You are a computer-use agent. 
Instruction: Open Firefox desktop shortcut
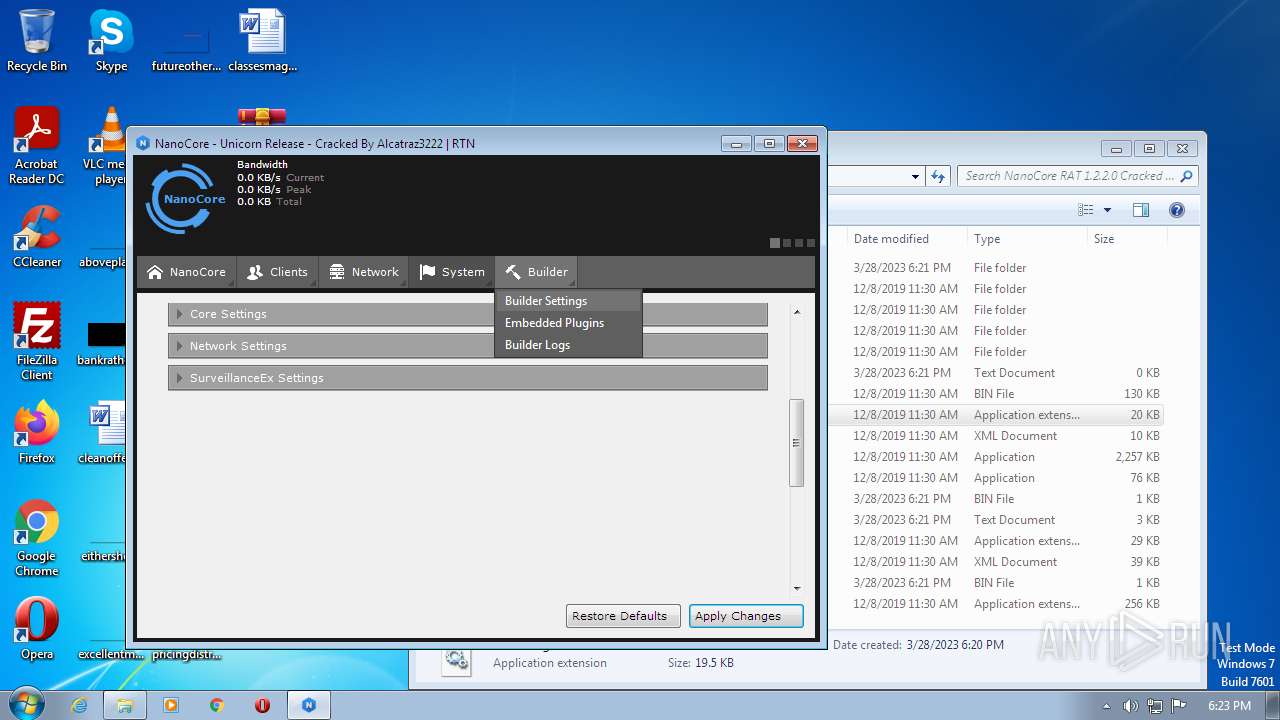[37, 433]
